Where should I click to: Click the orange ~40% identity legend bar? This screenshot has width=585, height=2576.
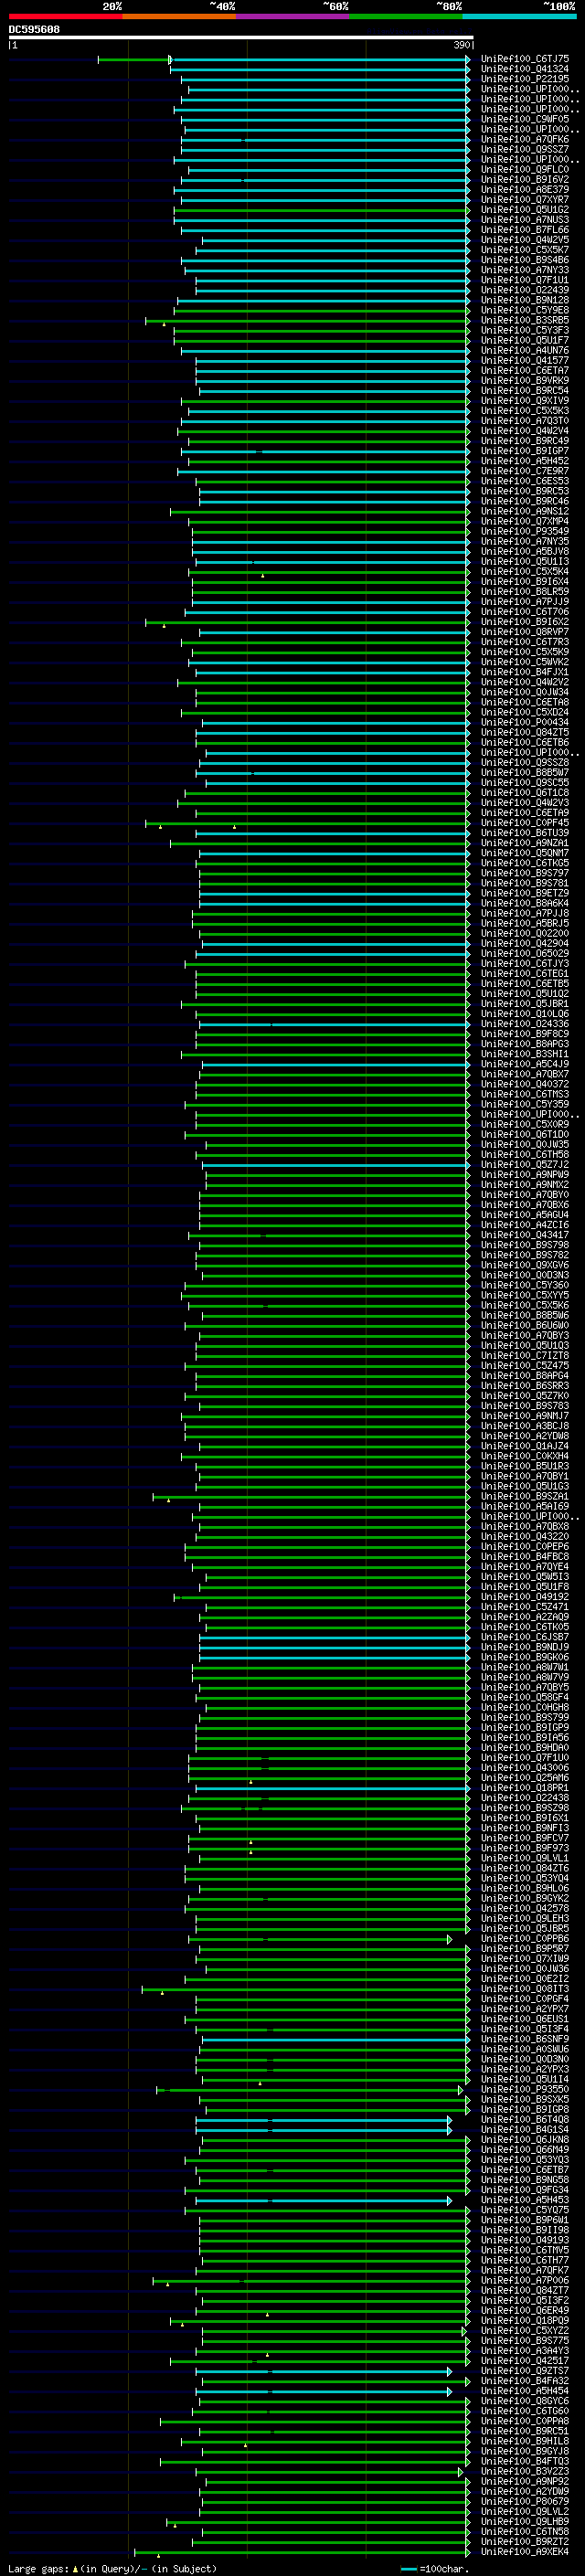179,16
